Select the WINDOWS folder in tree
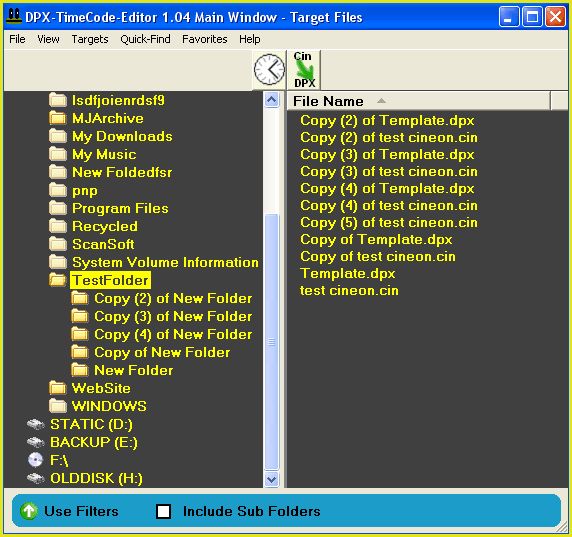 109,406
